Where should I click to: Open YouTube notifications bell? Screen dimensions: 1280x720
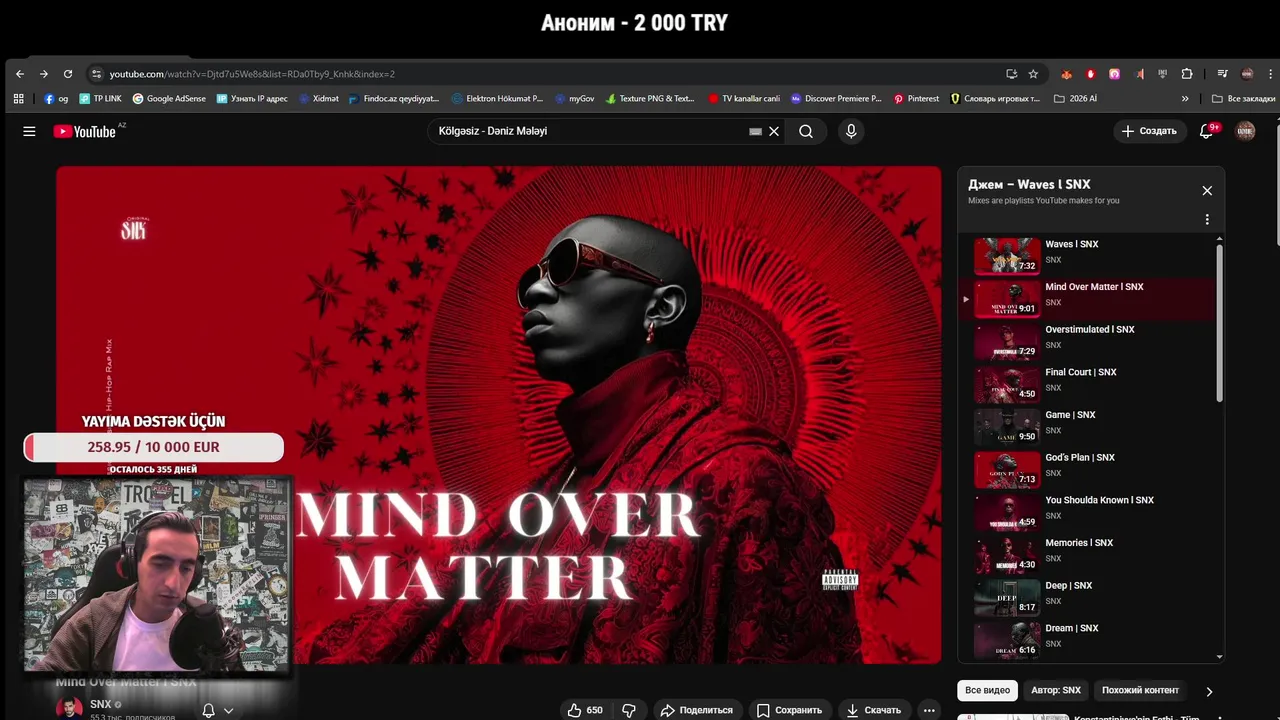(1206, 131)
